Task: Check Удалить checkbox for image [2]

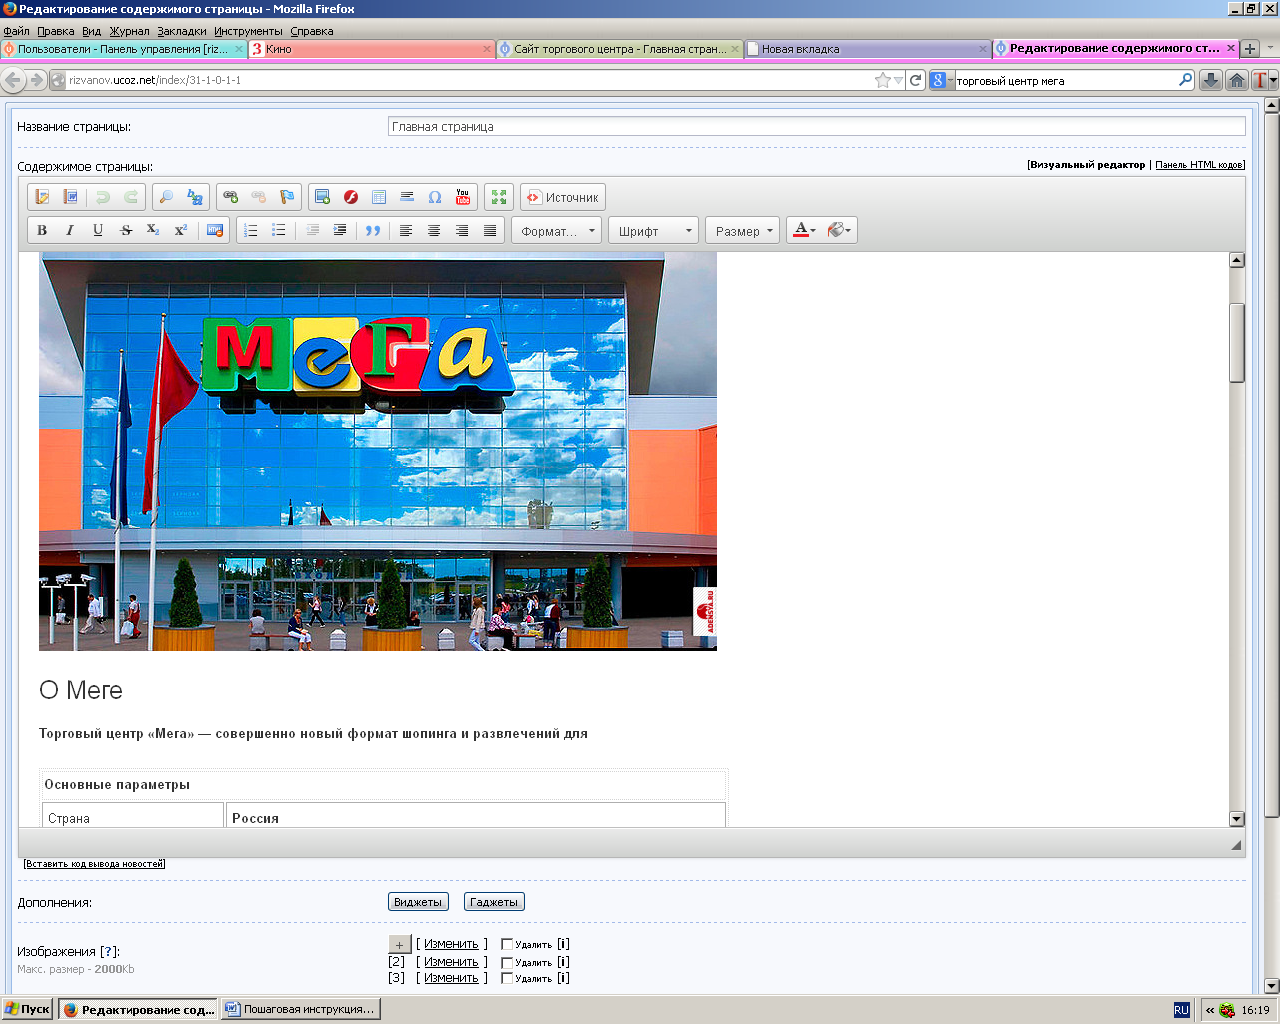Action: click(507, 962)
